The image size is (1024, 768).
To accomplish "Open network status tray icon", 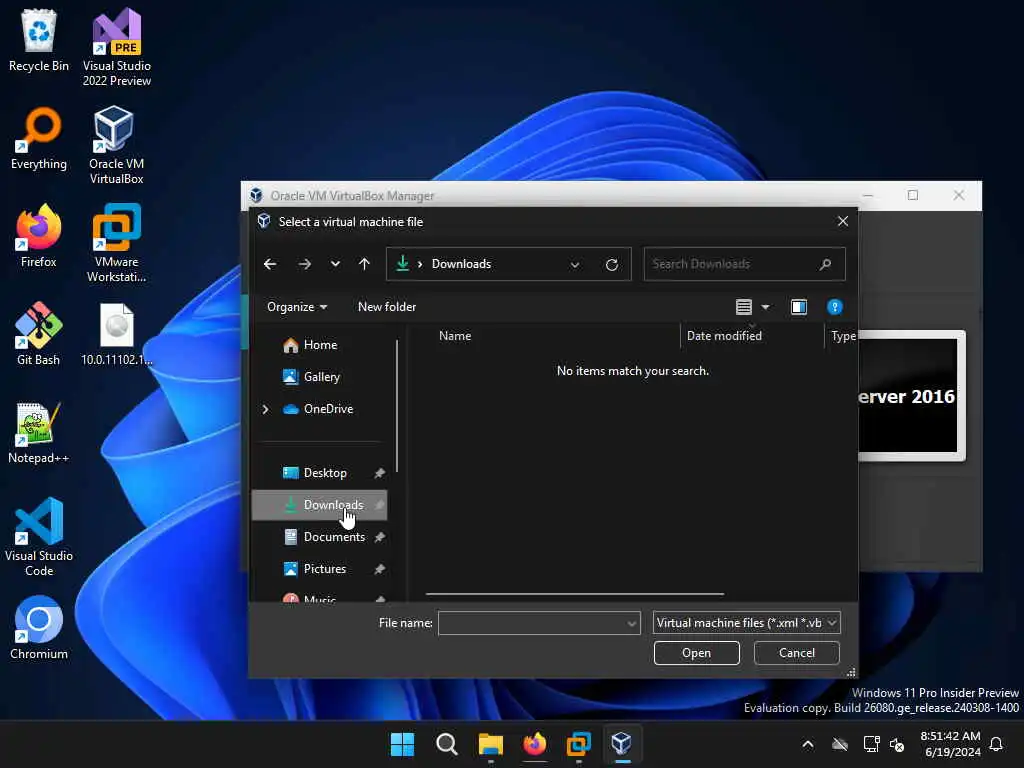I will pos(871,744).
